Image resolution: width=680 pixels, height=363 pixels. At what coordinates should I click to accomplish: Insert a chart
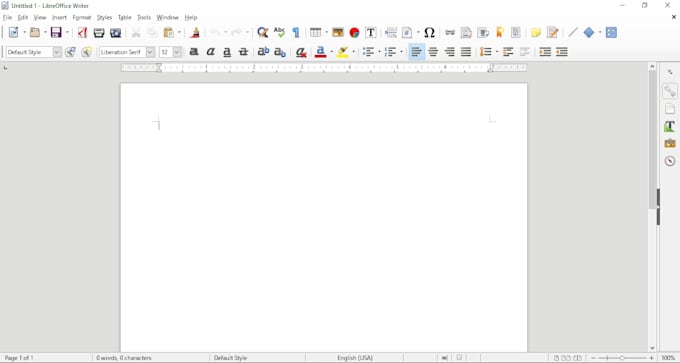(x=354, y=33)
